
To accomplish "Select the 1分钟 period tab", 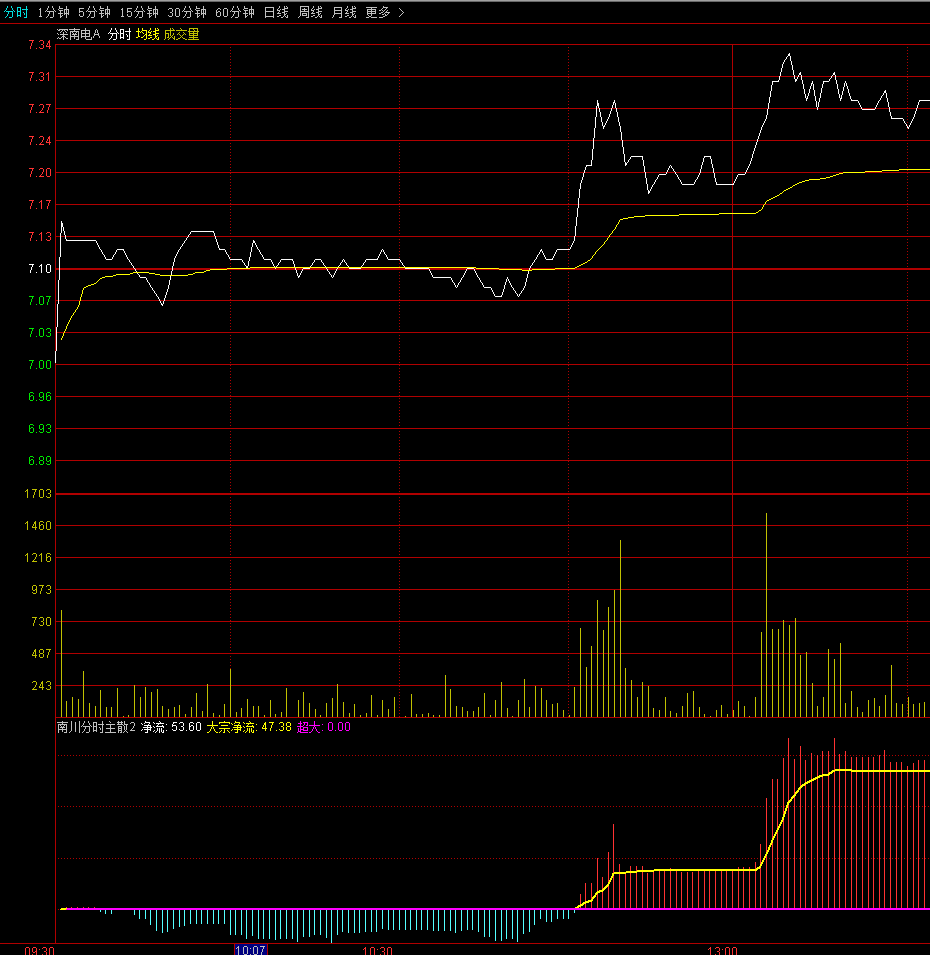I will click(x=54, y=12).
